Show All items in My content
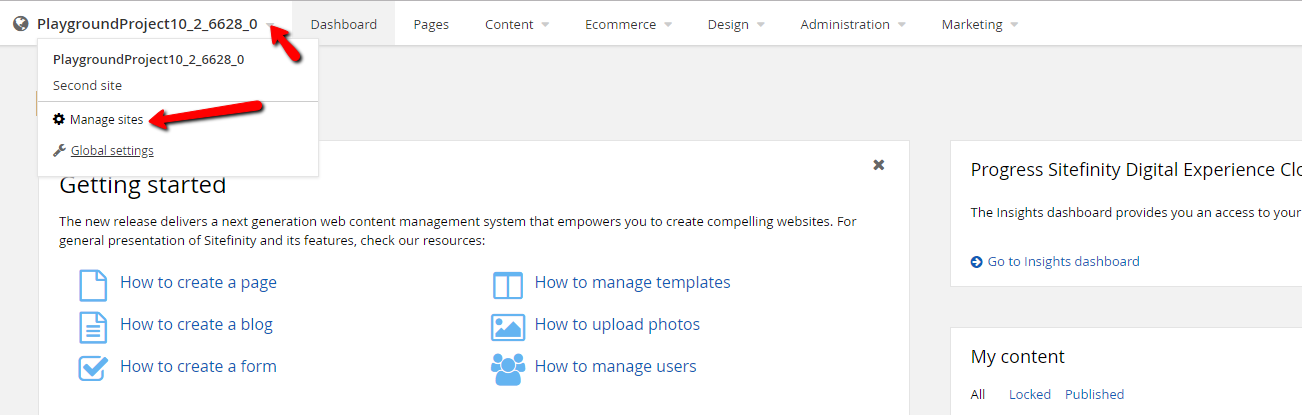 (x=978, y=395)
